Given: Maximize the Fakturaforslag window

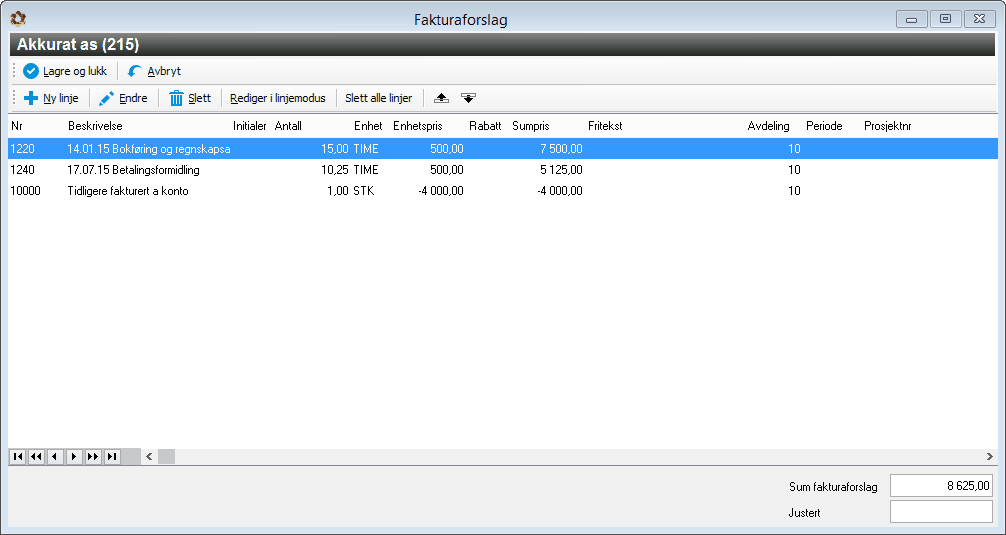Looking at the screenshot, I should click(x=945, y=19).
